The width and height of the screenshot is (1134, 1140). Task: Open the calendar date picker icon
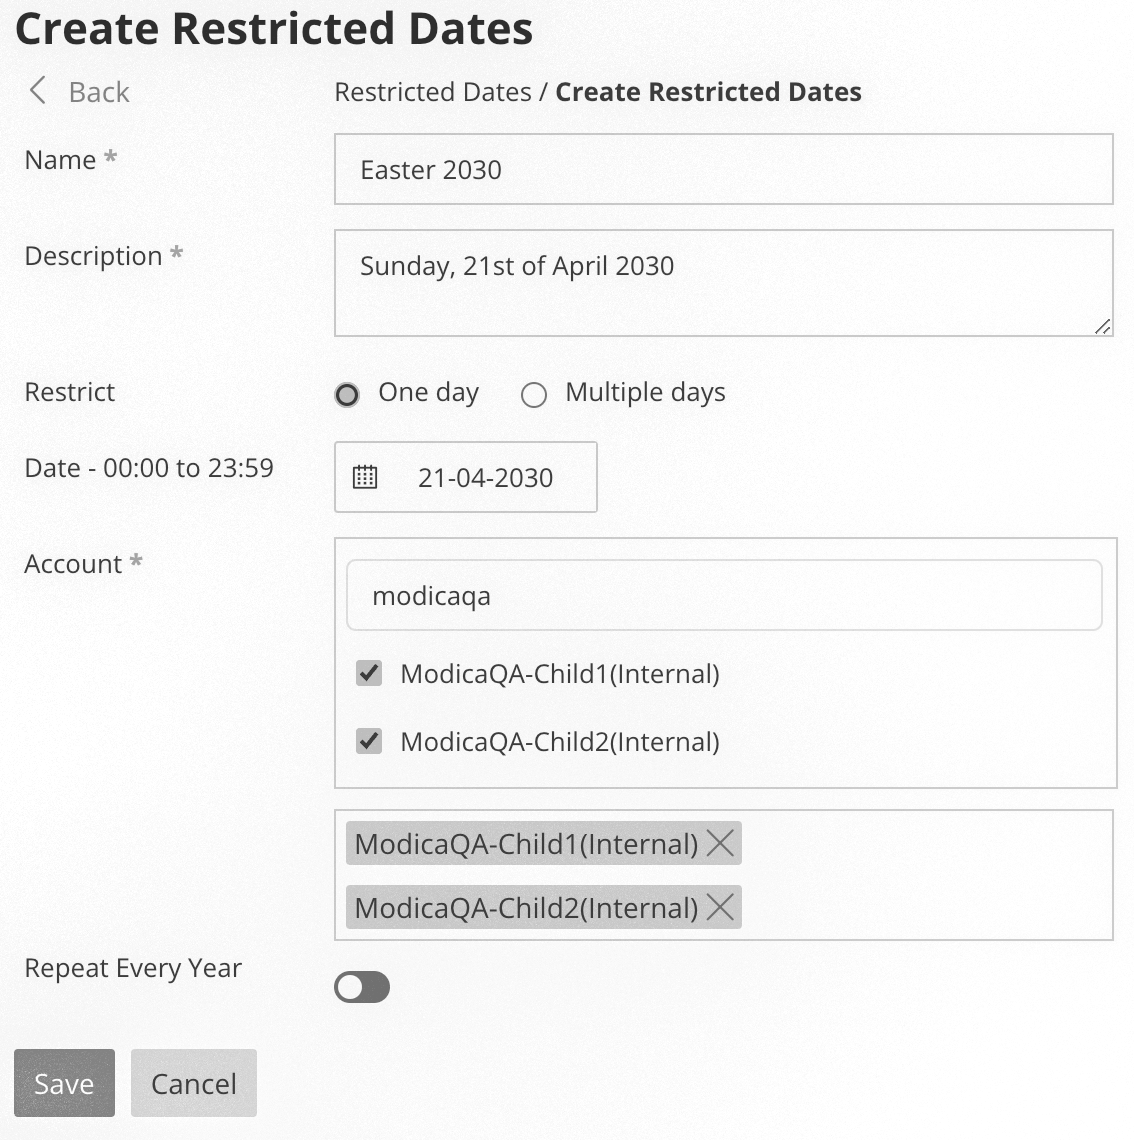pos(366,476)
